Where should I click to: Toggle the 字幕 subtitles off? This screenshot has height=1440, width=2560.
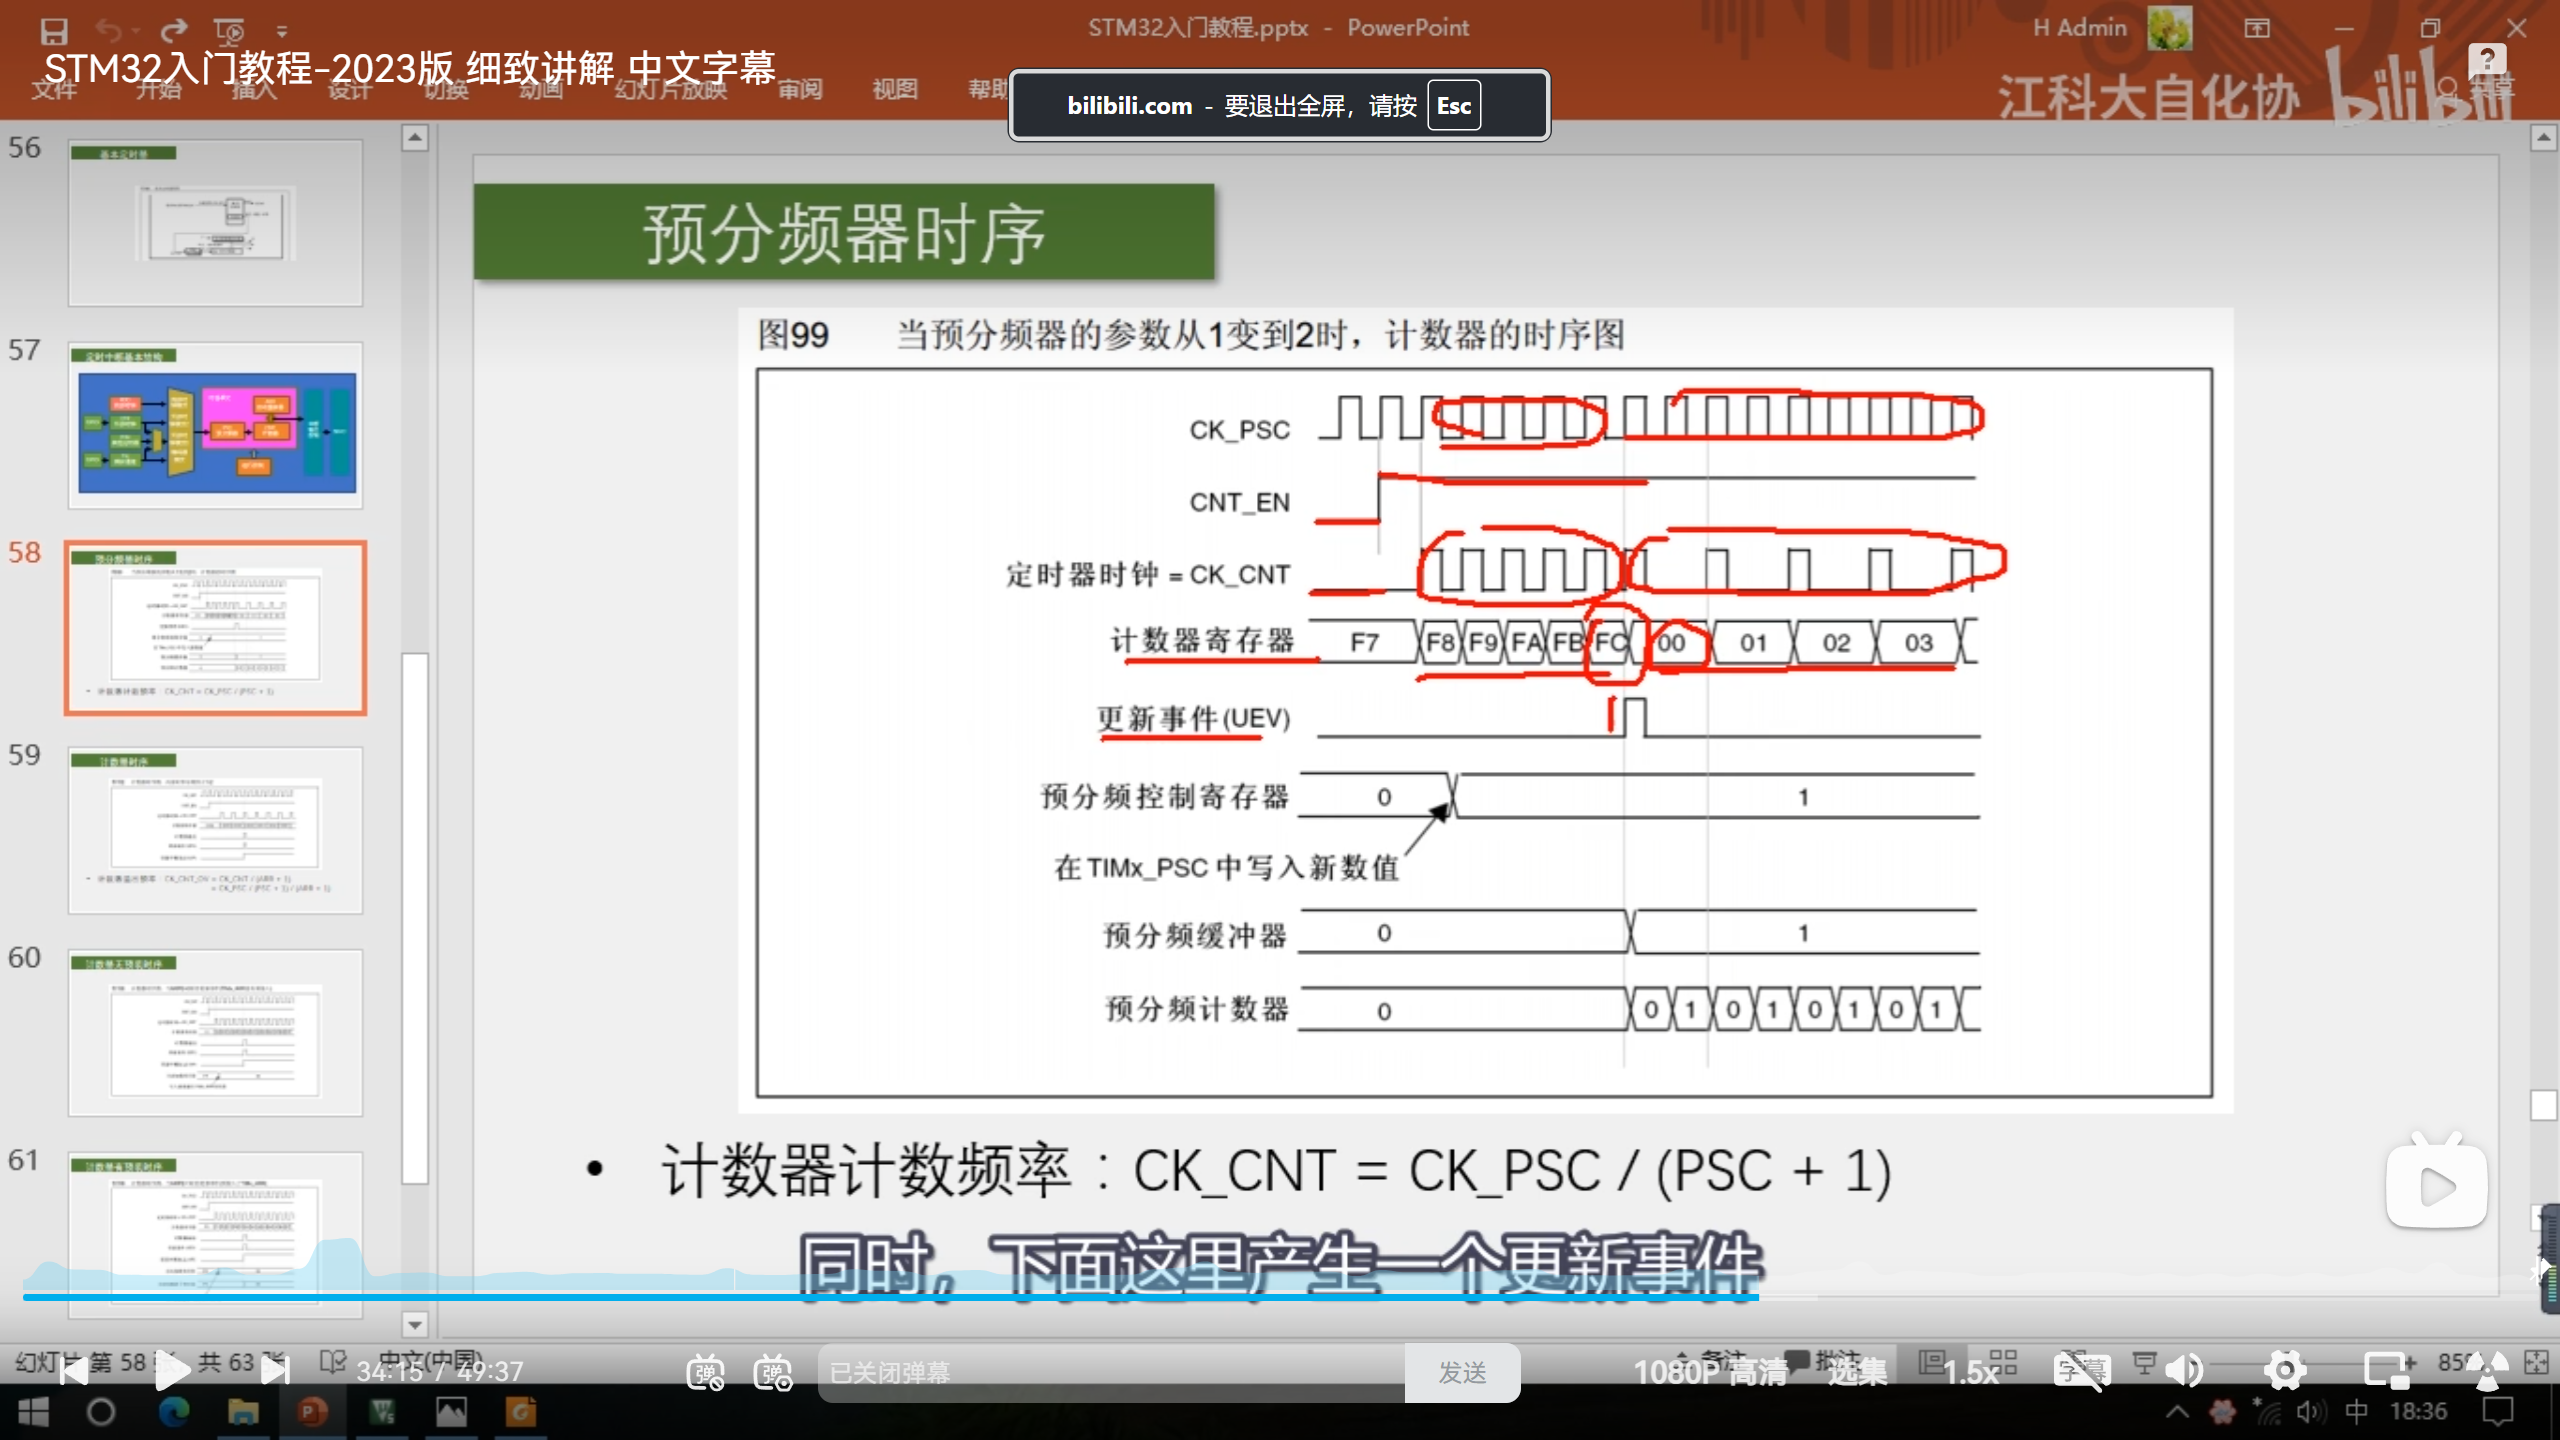point(2081,1371)
